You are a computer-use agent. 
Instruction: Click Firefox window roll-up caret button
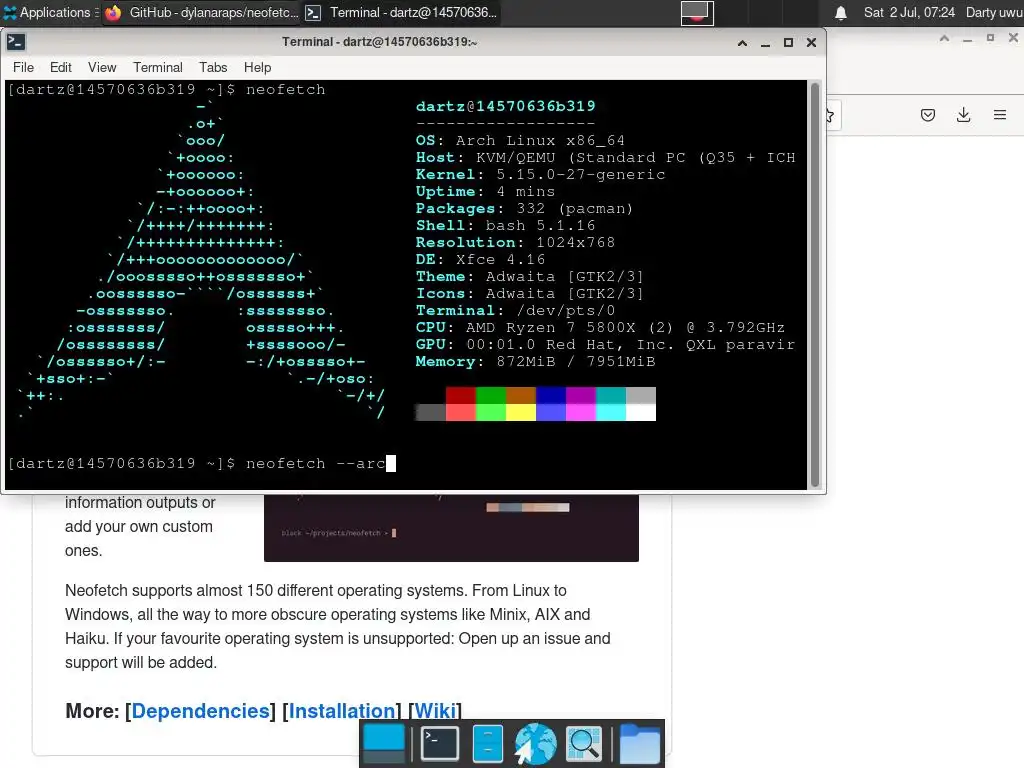tap(944, 39)
